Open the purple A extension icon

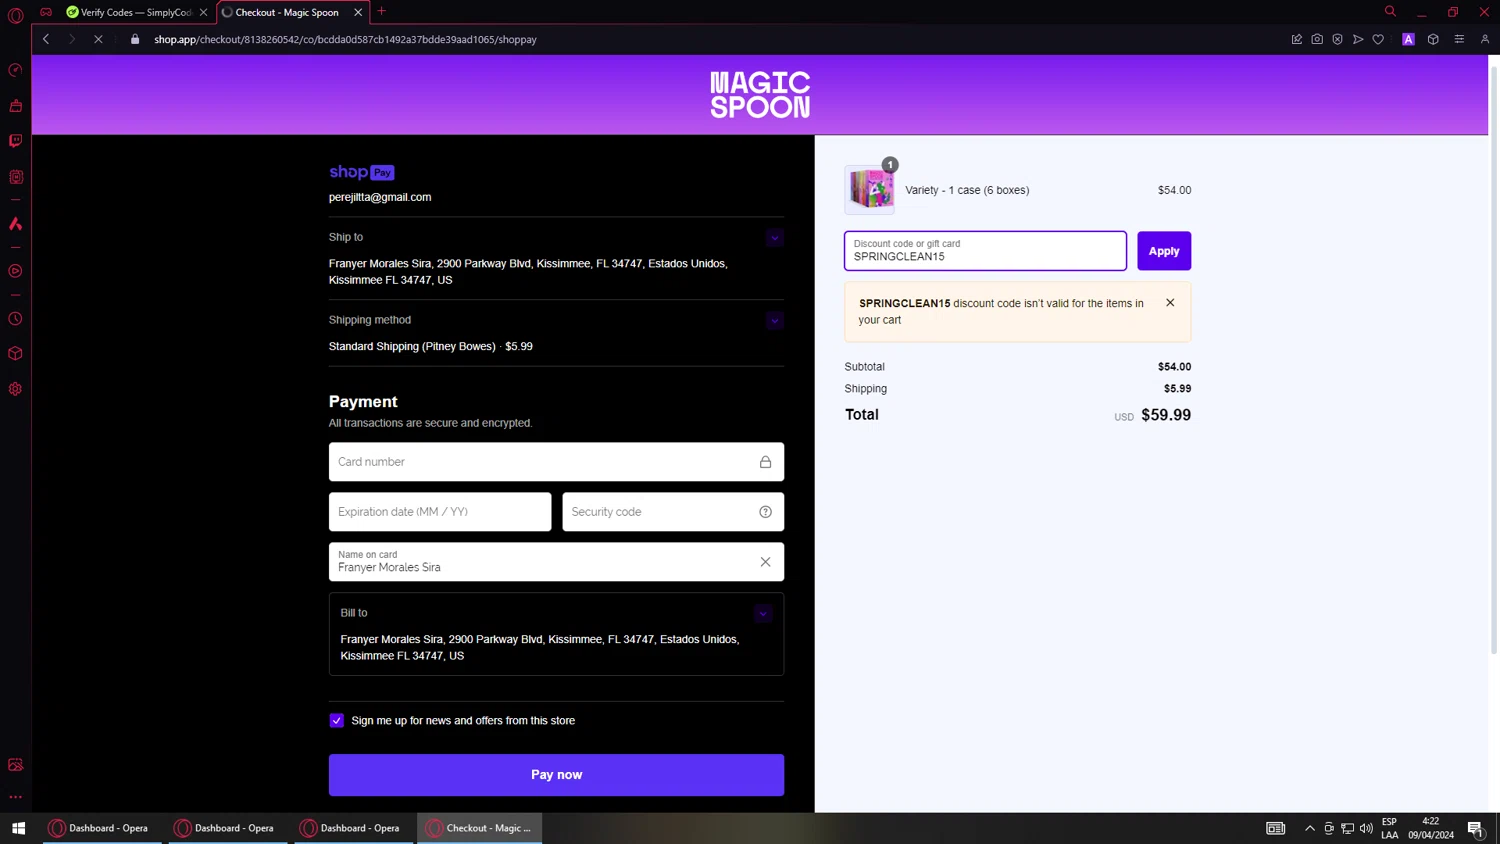[1408, 39]
